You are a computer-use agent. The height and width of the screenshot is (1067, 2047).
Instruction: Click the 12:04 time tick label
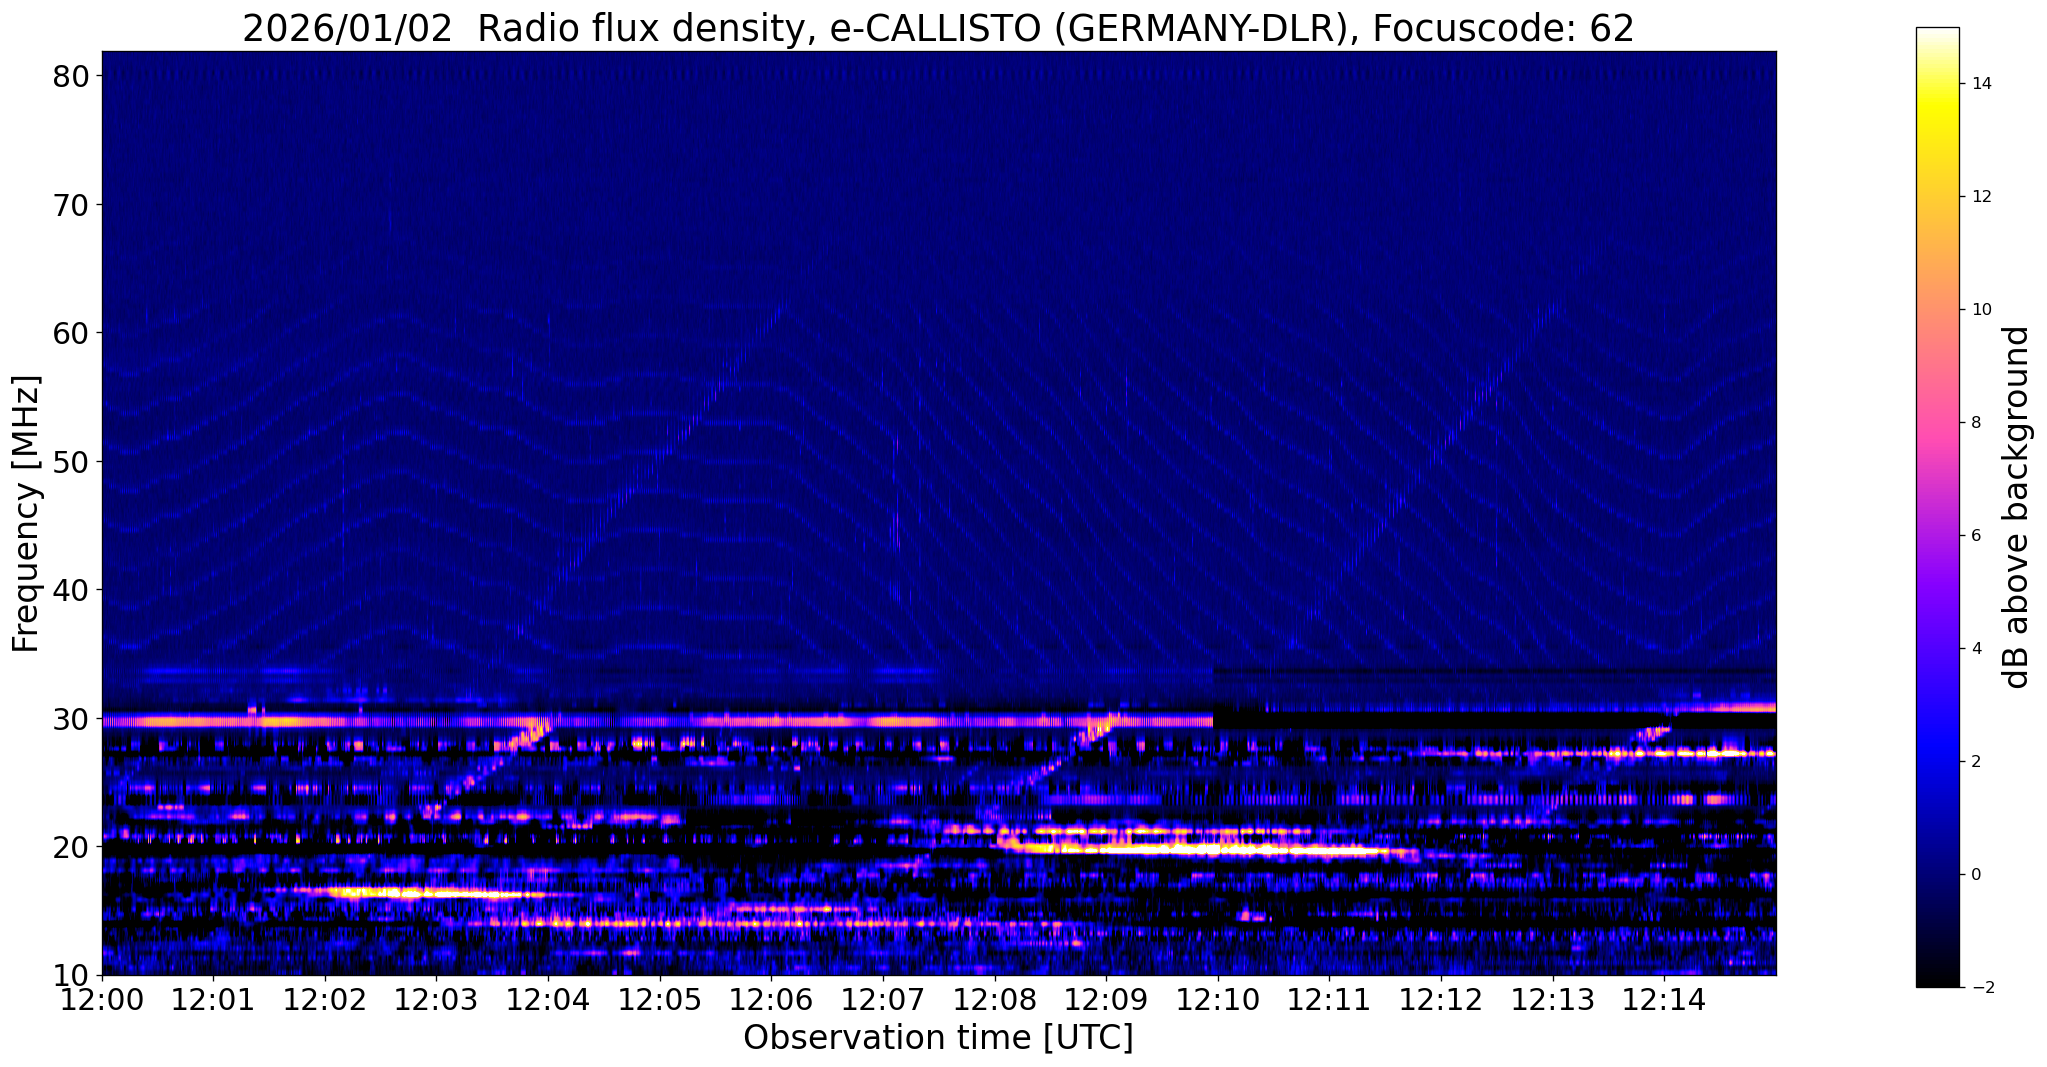click(548, 999)
